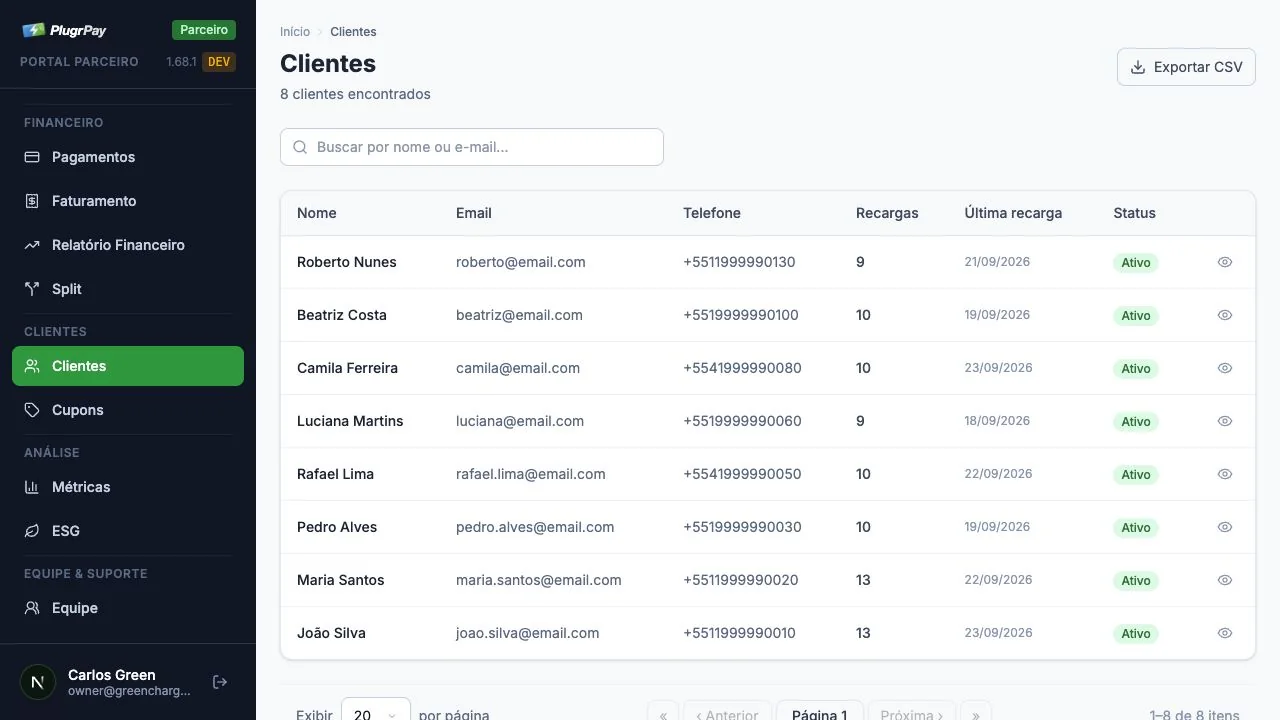
Task: View details of Camila Ferreira via eye icon
Action: [1225, 368]
